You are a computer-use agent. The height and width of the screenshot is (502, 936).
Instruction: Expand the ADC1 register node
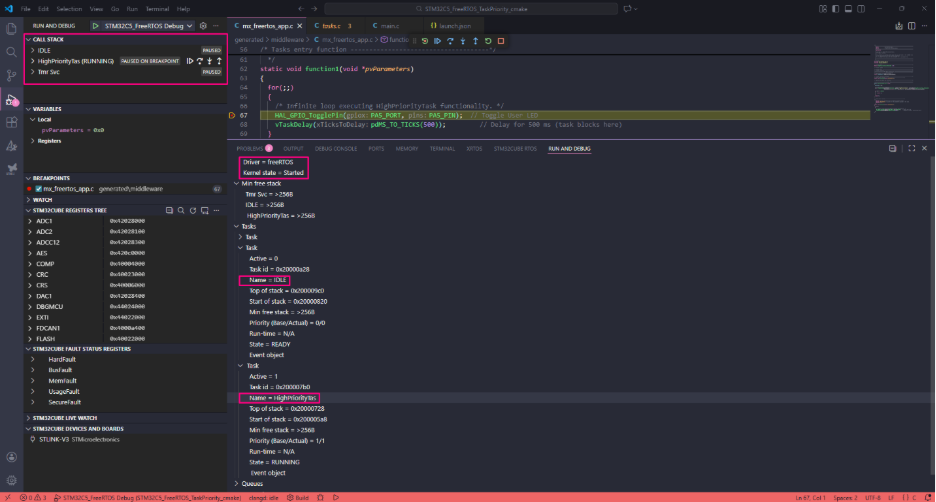pyautogui.click(x=28, y=221)
